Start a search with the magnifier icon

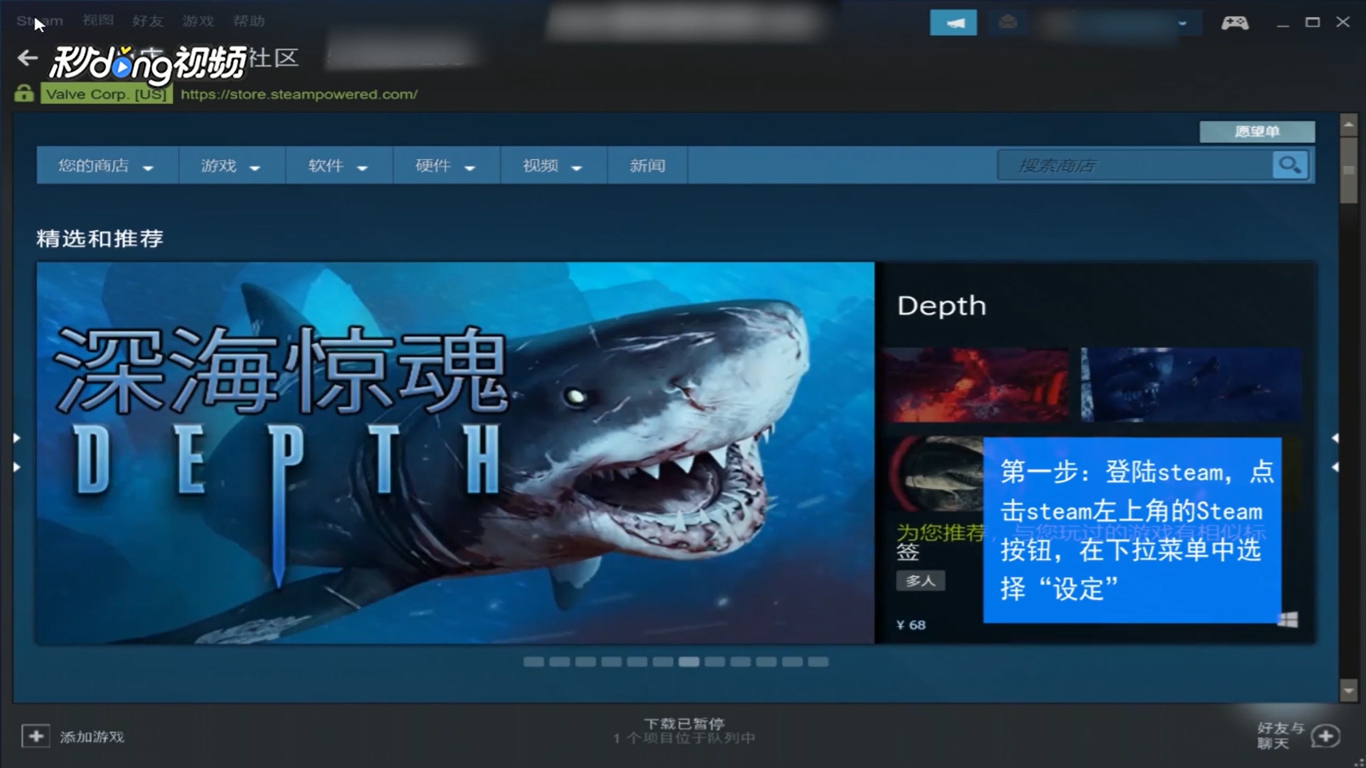coord(1289,165)
